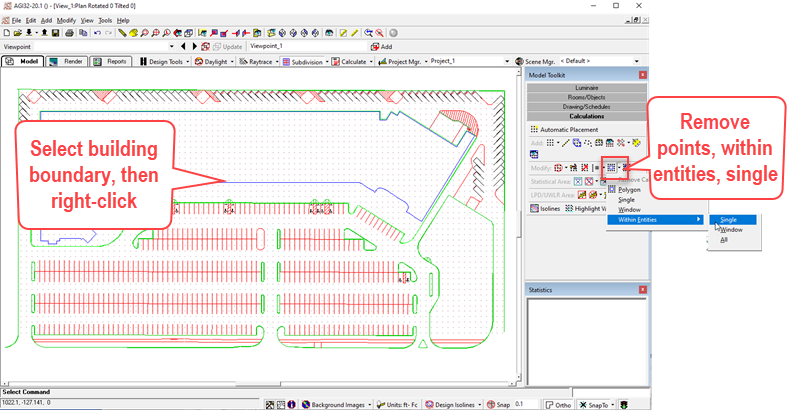Click the Isolines tool in Model Toolkit
The image size is (789, 410).
pyautogui.click(x=545, y=208)
